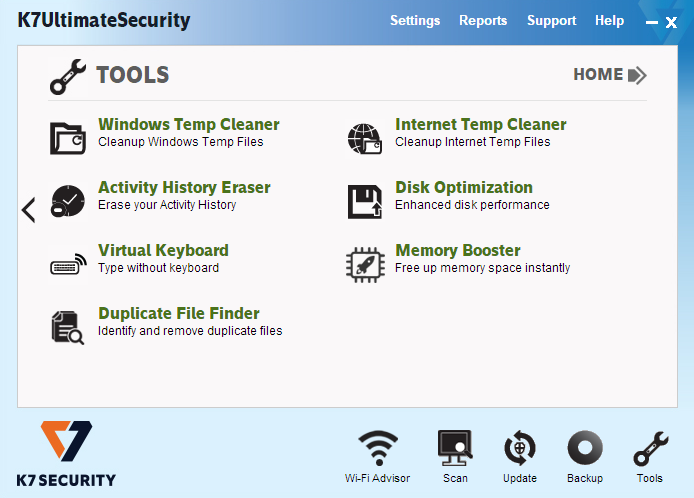
Task: Launch Scan from the bottom toolbar
Action: (455, 457)
